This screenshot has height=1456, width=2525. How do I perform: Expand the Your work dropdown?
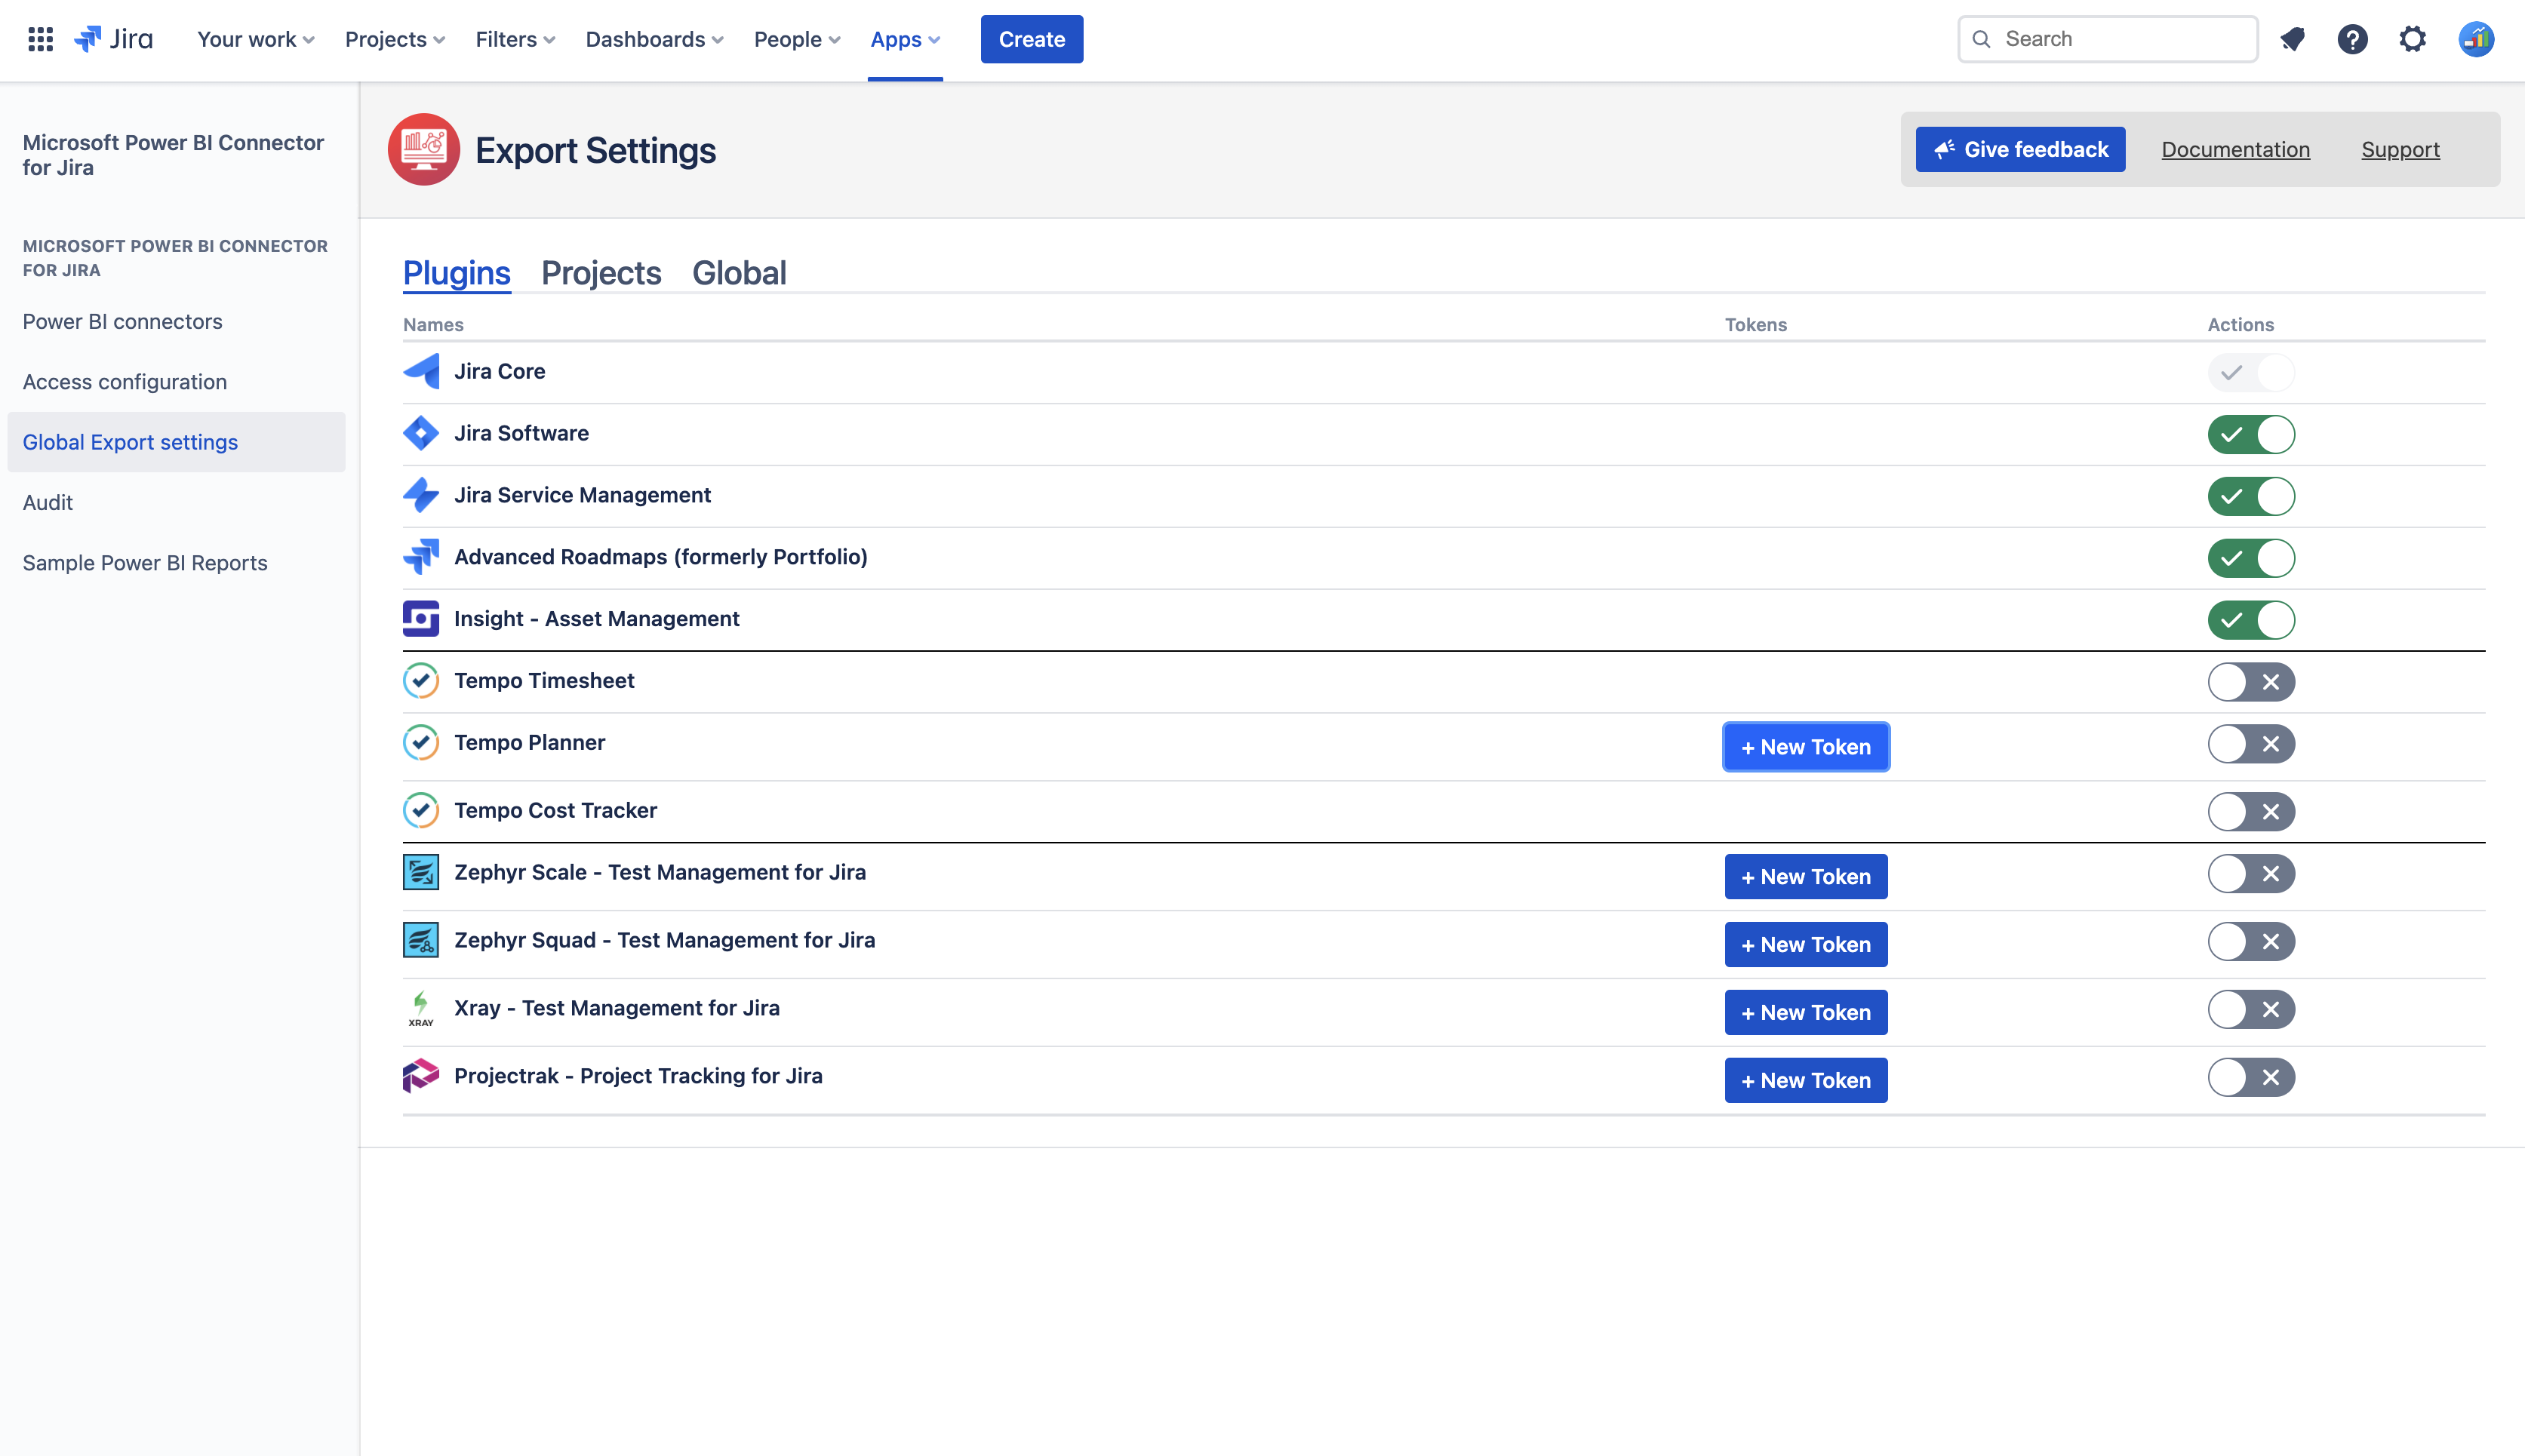256,39
